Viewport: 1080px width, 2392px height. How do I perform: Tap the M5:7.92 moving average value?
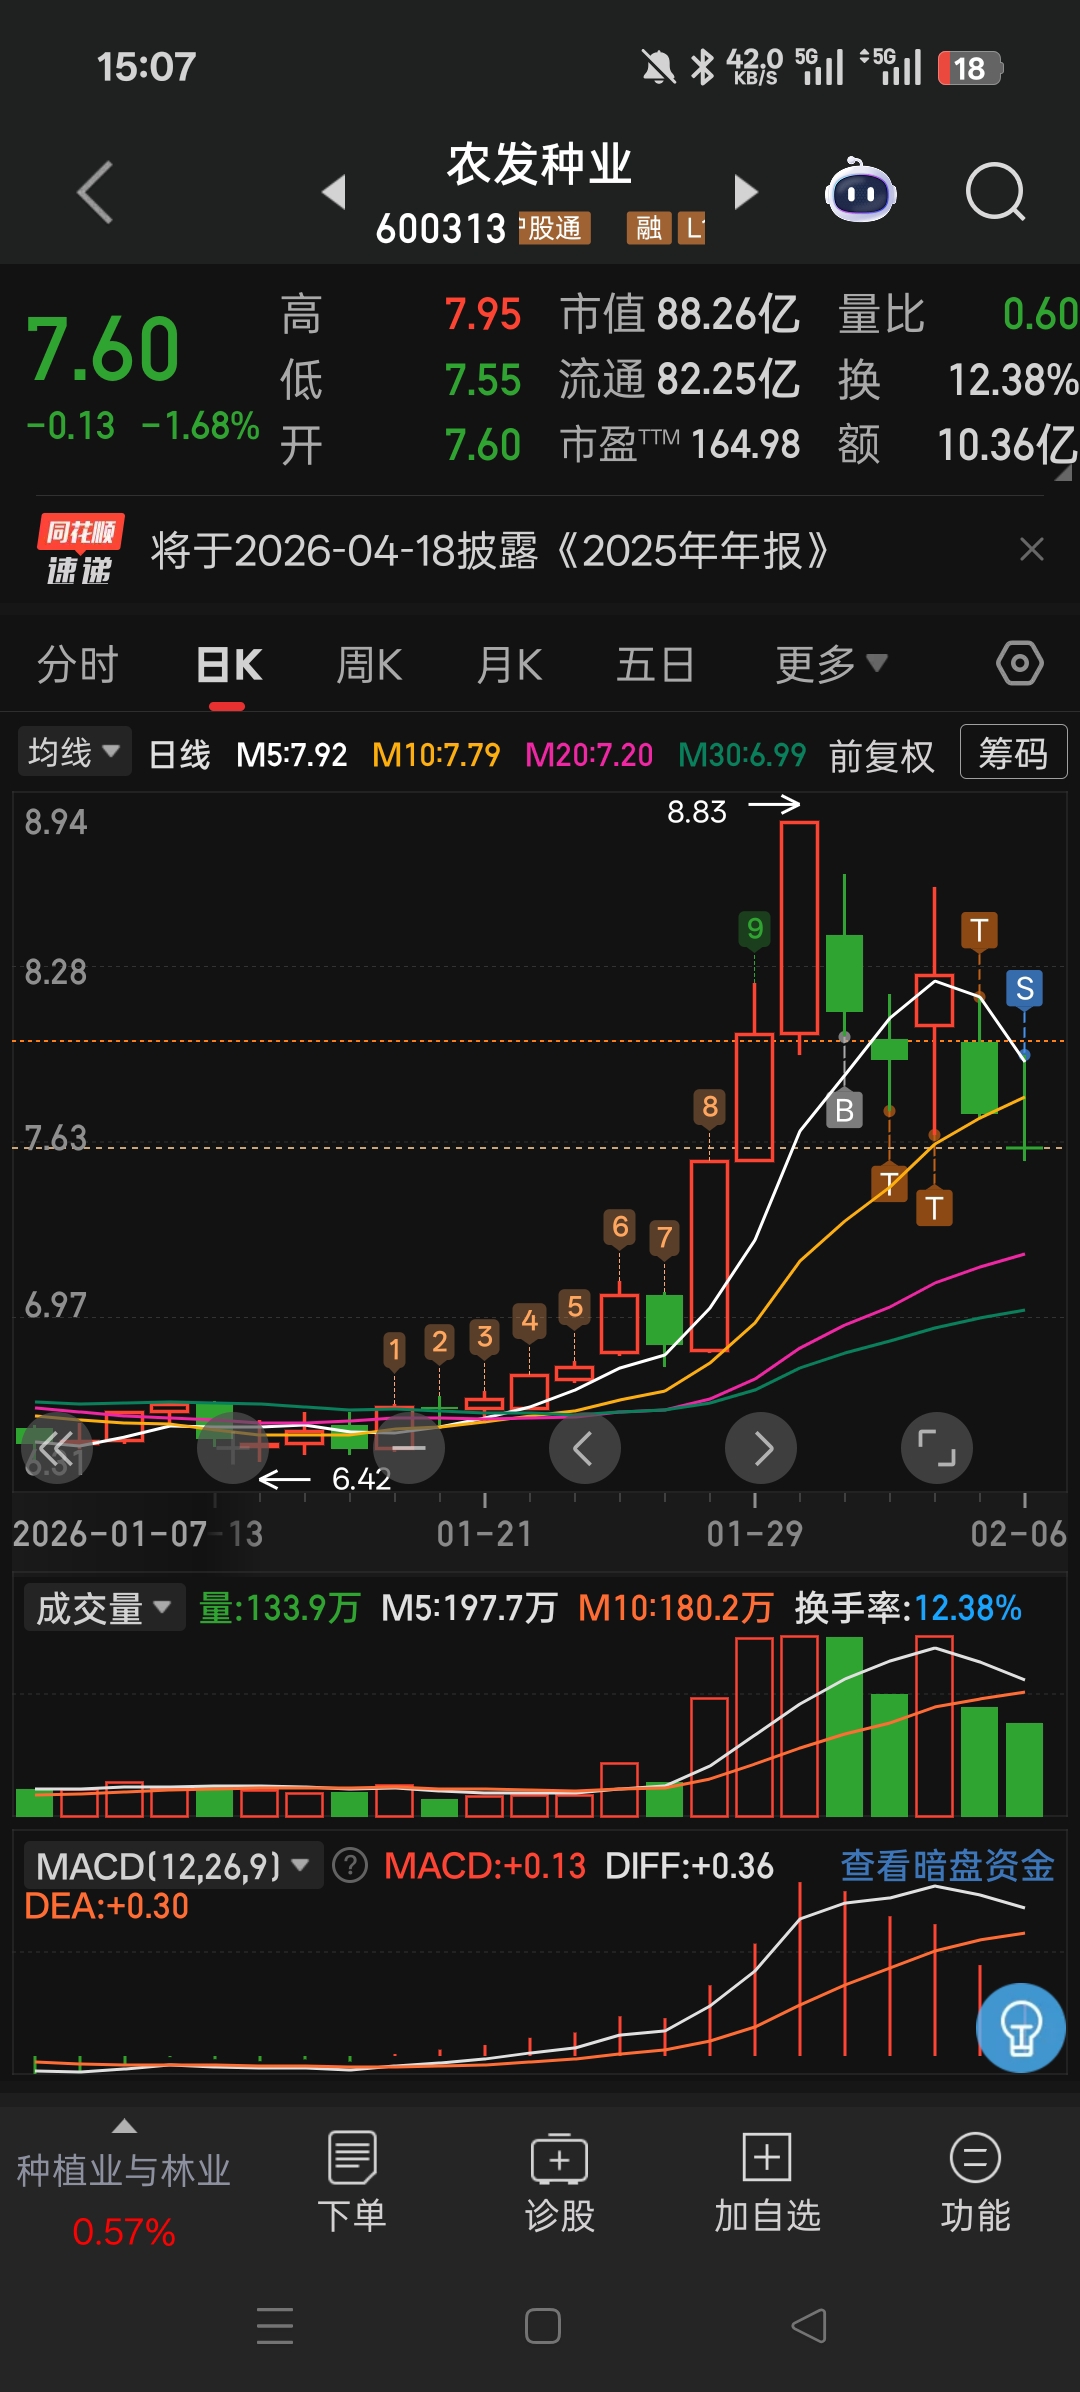[x=292, y=755]
